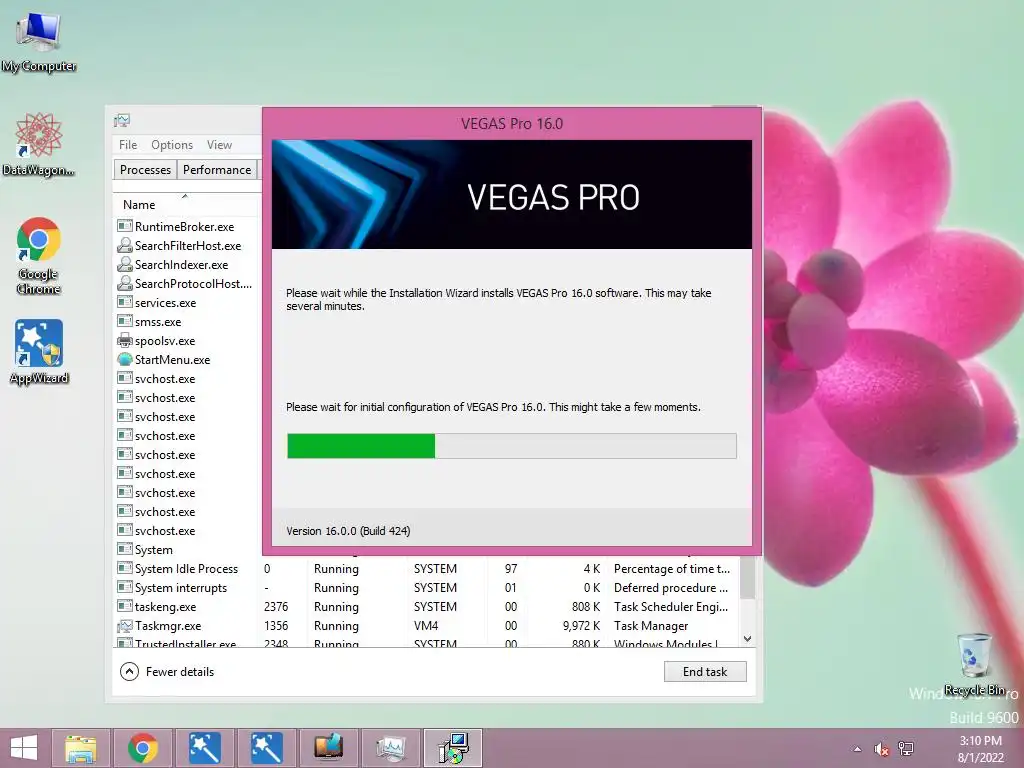The height and width of the screenshot is (768, 1024).
Task: Select SearchIndexer.exe row
Action: 187,264
